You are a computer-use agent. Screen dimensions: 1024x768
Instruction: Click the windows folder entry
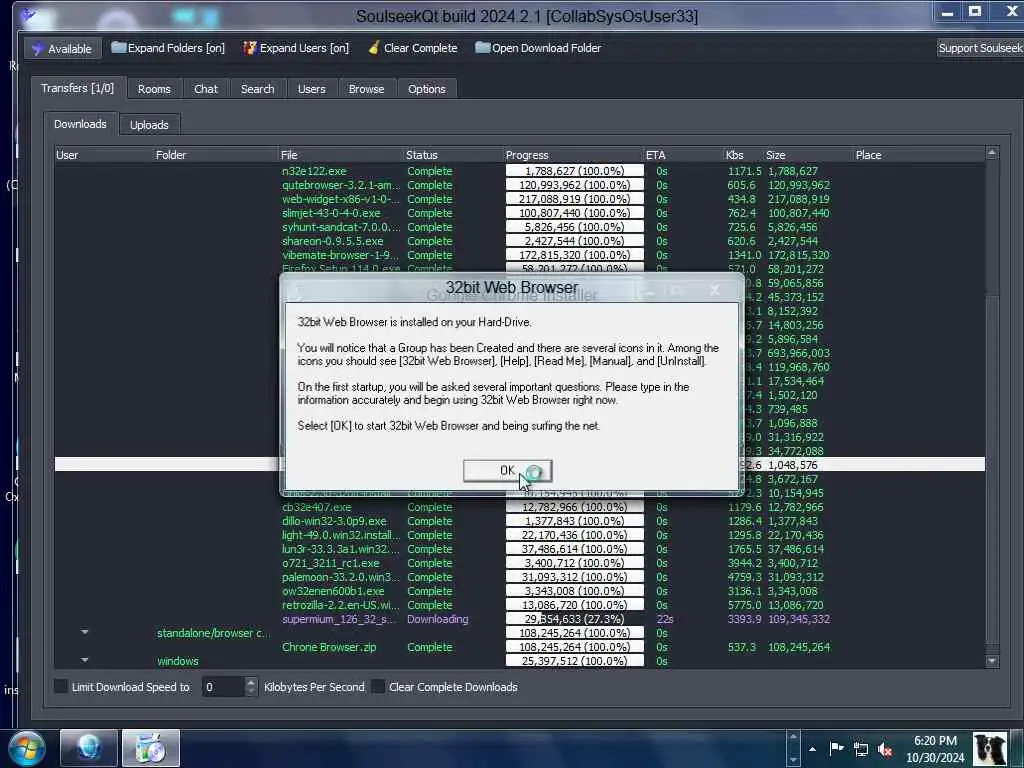(x=178, y=661)
